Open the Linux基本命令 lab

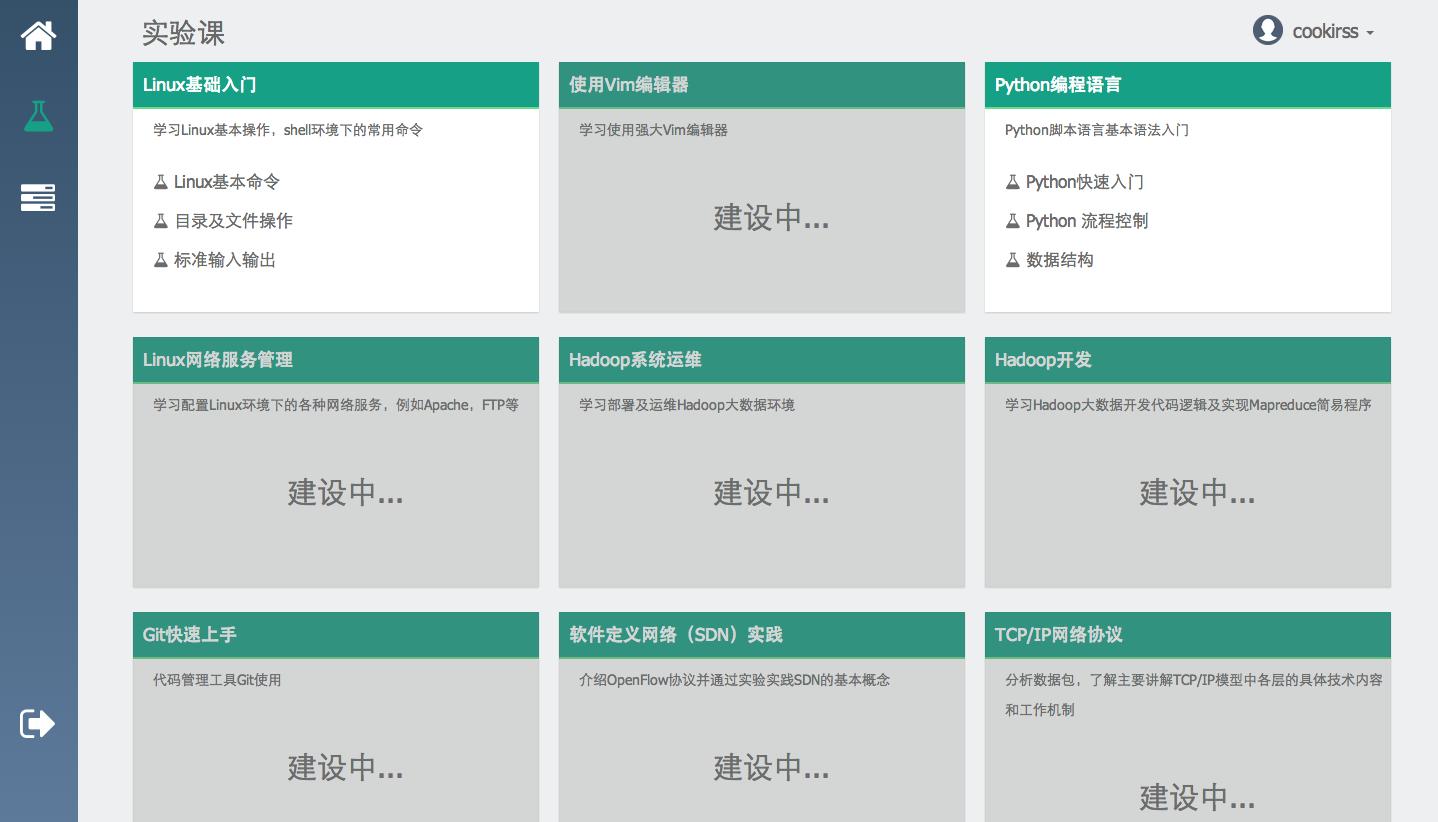(227, 182)
